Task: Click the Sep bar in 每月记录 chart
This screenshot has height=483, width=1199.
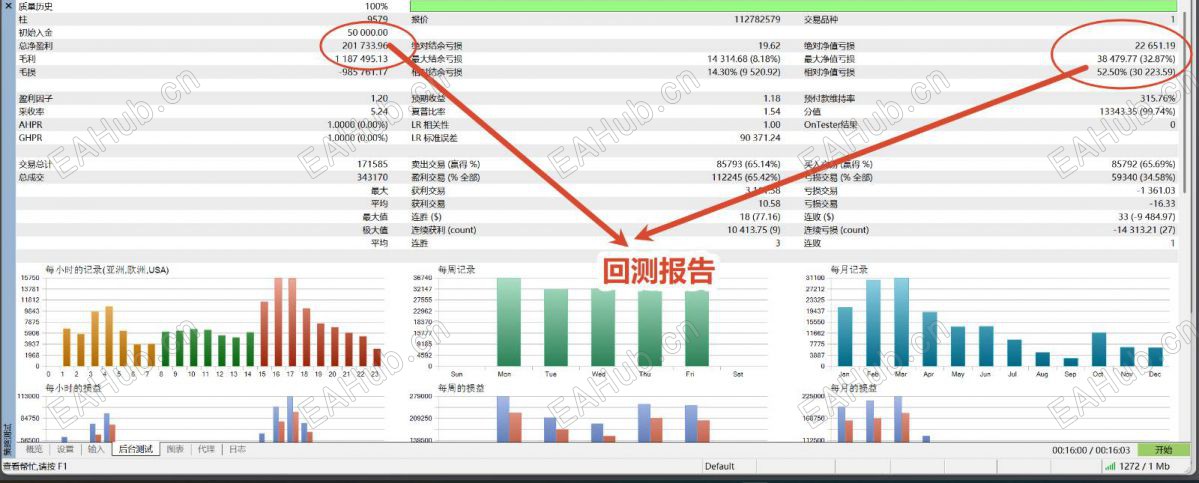Action: click(1071, 363)
